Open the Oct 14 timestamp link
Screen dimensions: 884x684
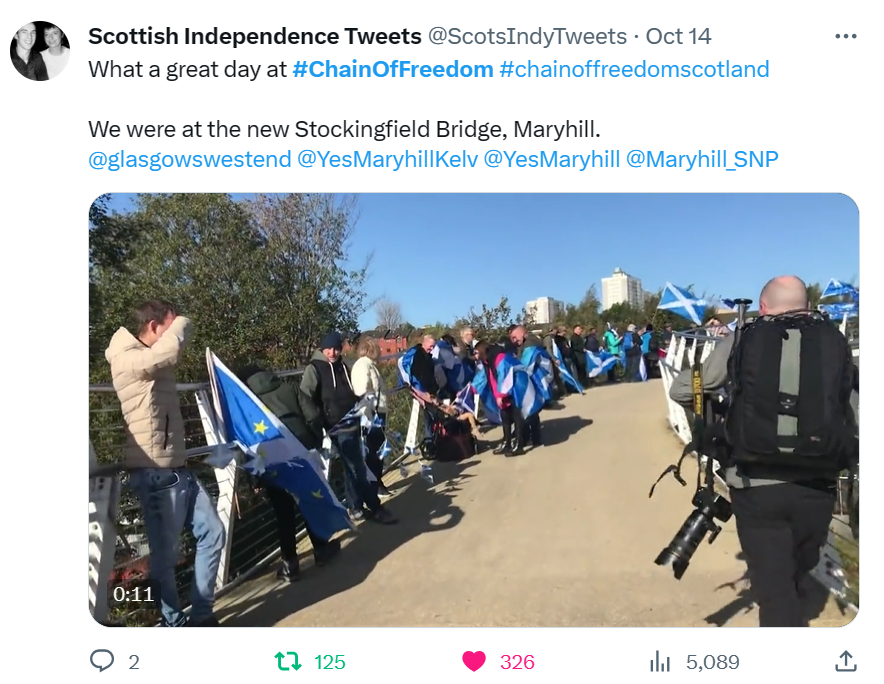(x=678, y=37)
